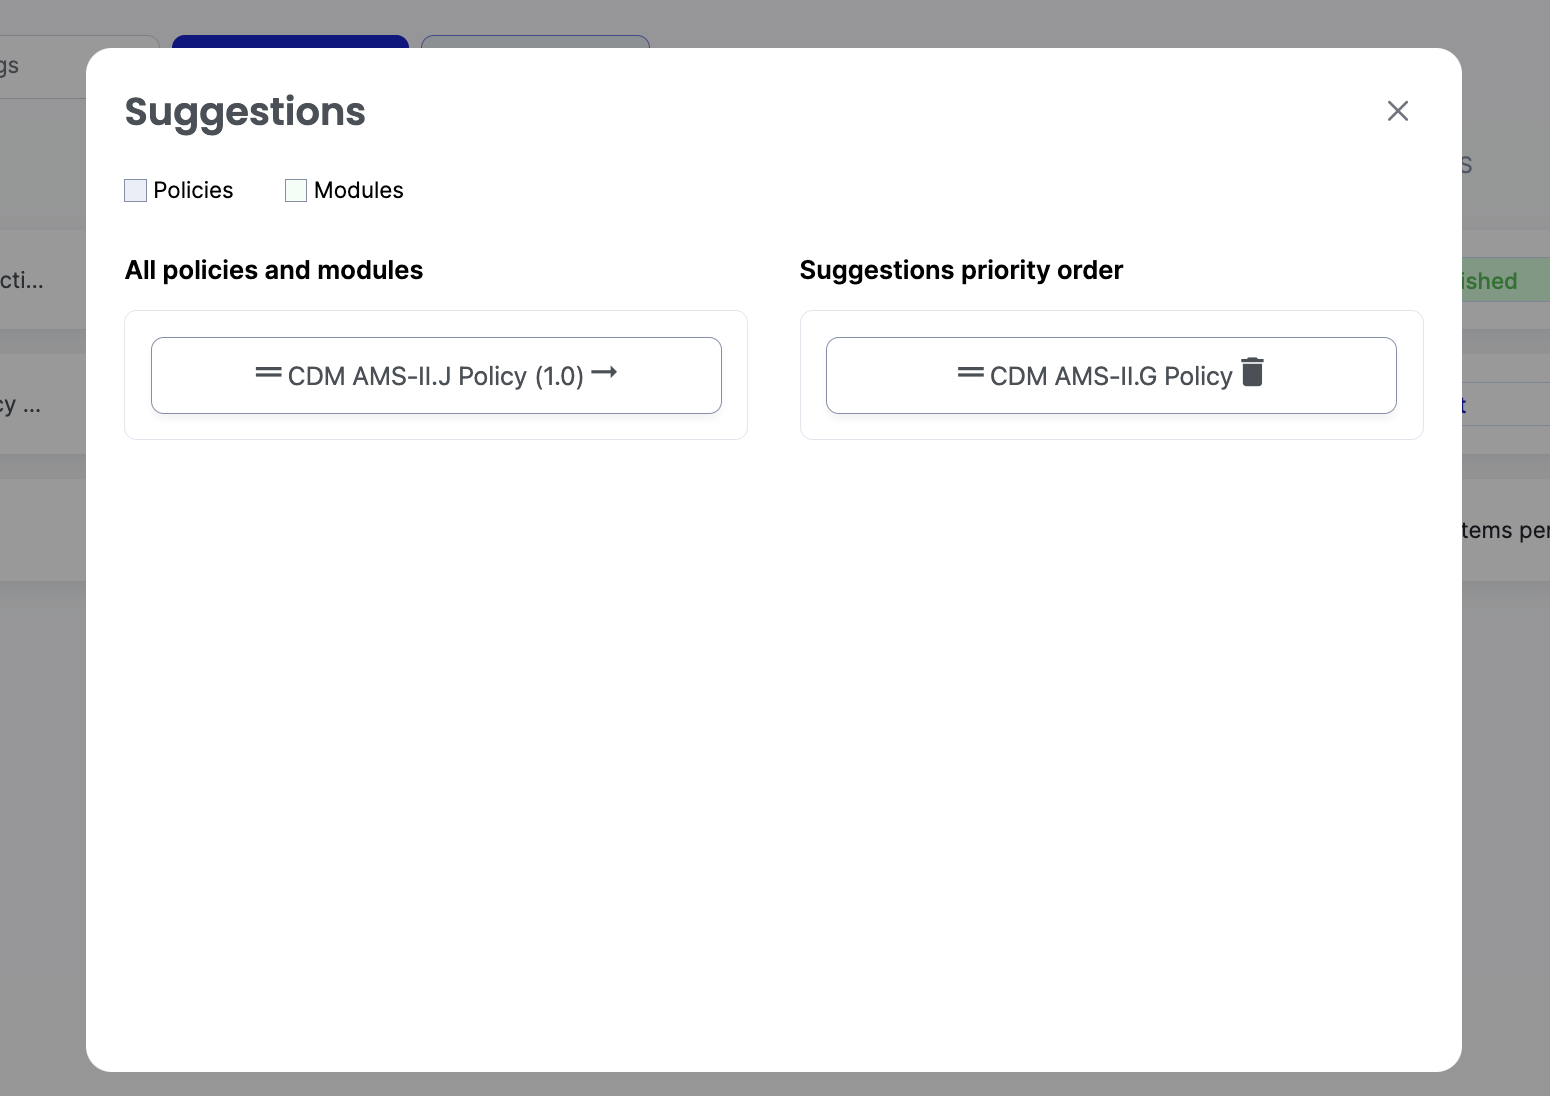This screenshot has width=1550, height=1096.
Task: Click the dark blue button behind the dialog
Action: click(290, 41)
